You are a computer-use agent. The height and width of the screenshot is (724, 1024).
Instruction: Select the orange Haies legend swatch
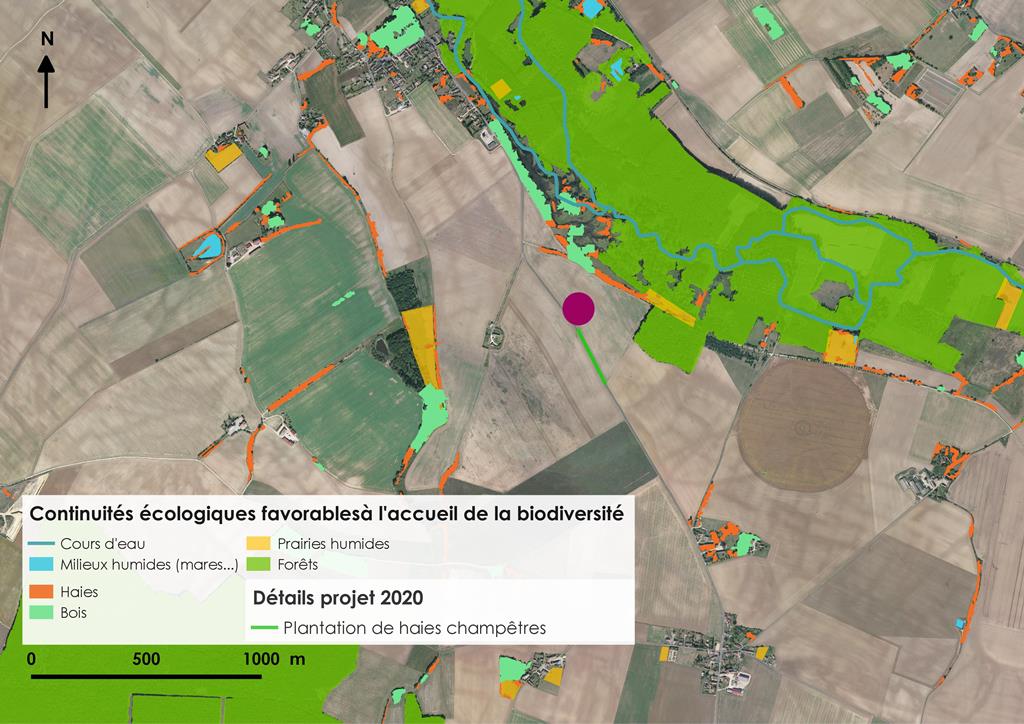point(42,592)
